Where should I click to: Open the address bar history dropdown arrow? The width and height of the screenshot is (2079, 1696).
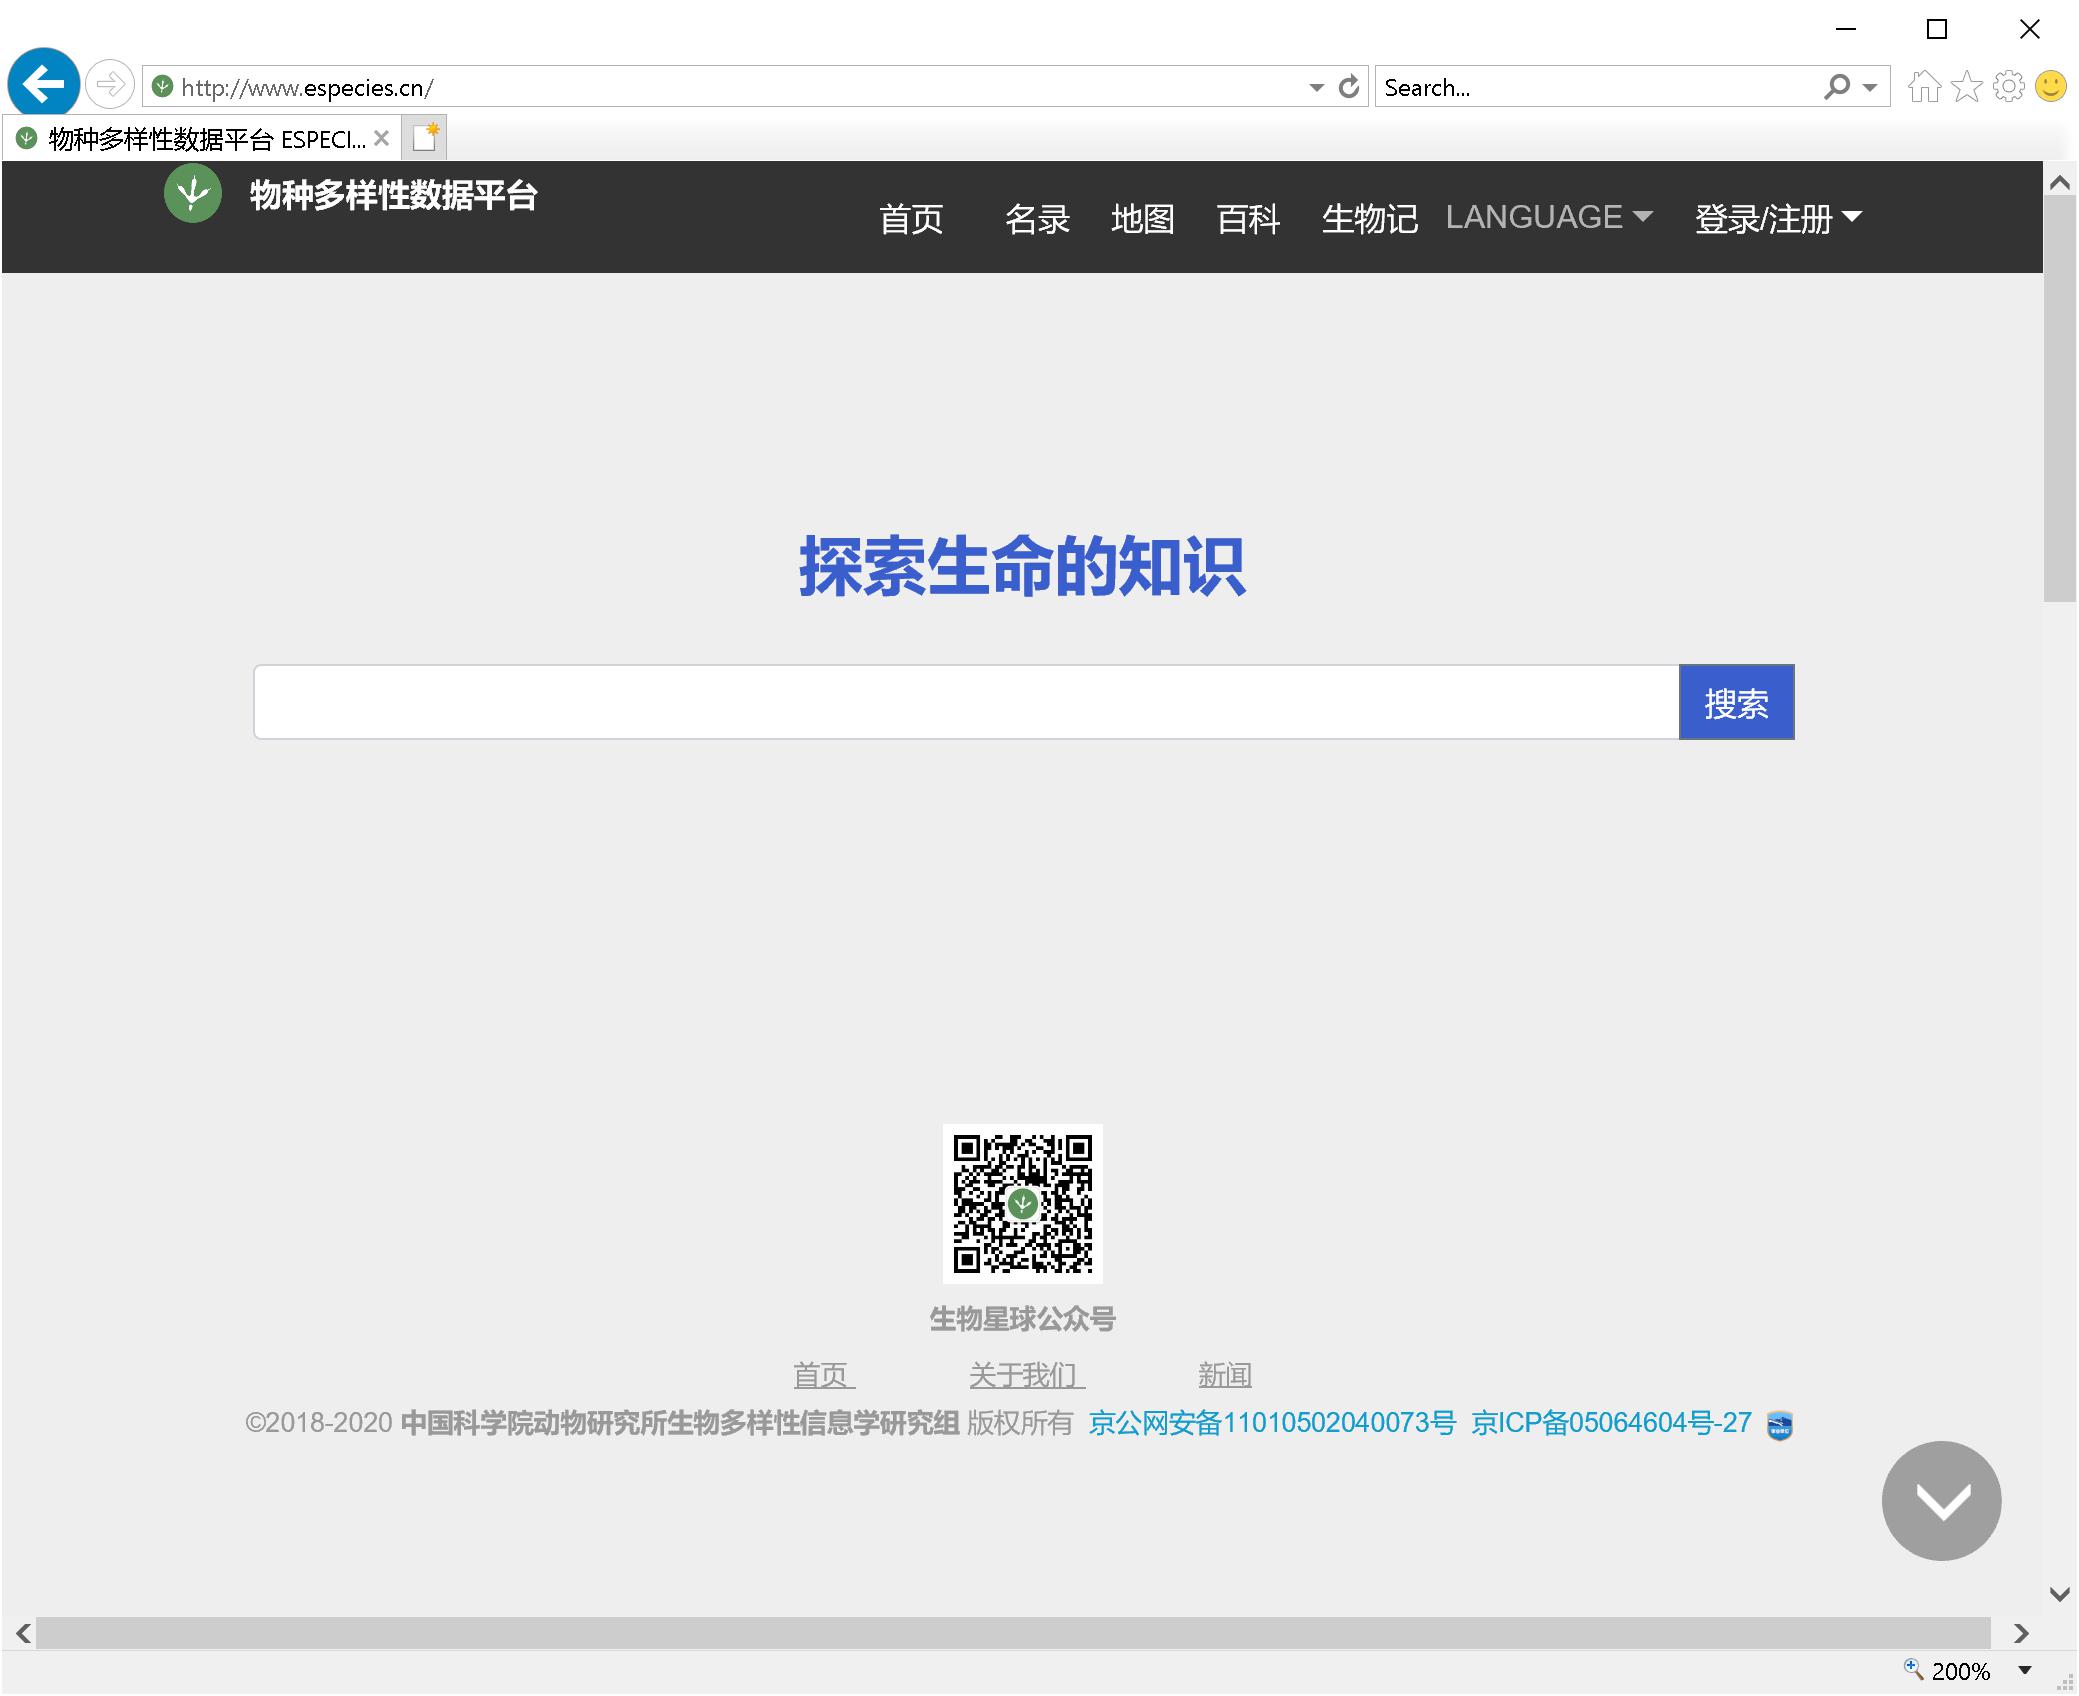point(1316,88)
